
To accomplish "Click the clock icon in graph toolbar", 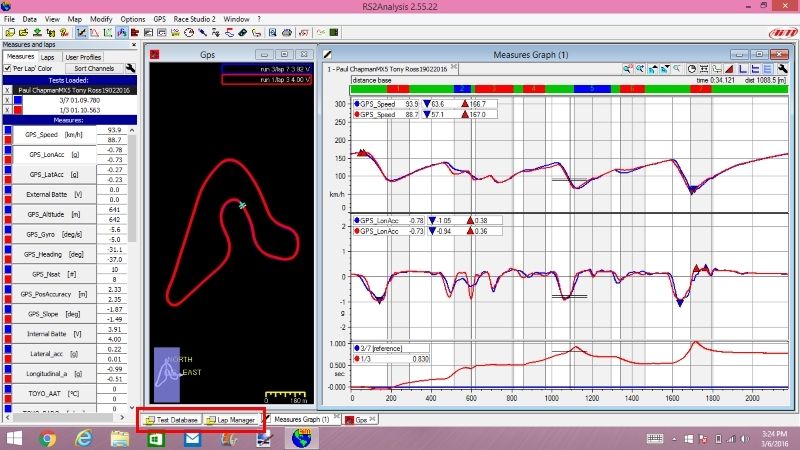I will tap(691, 68).
